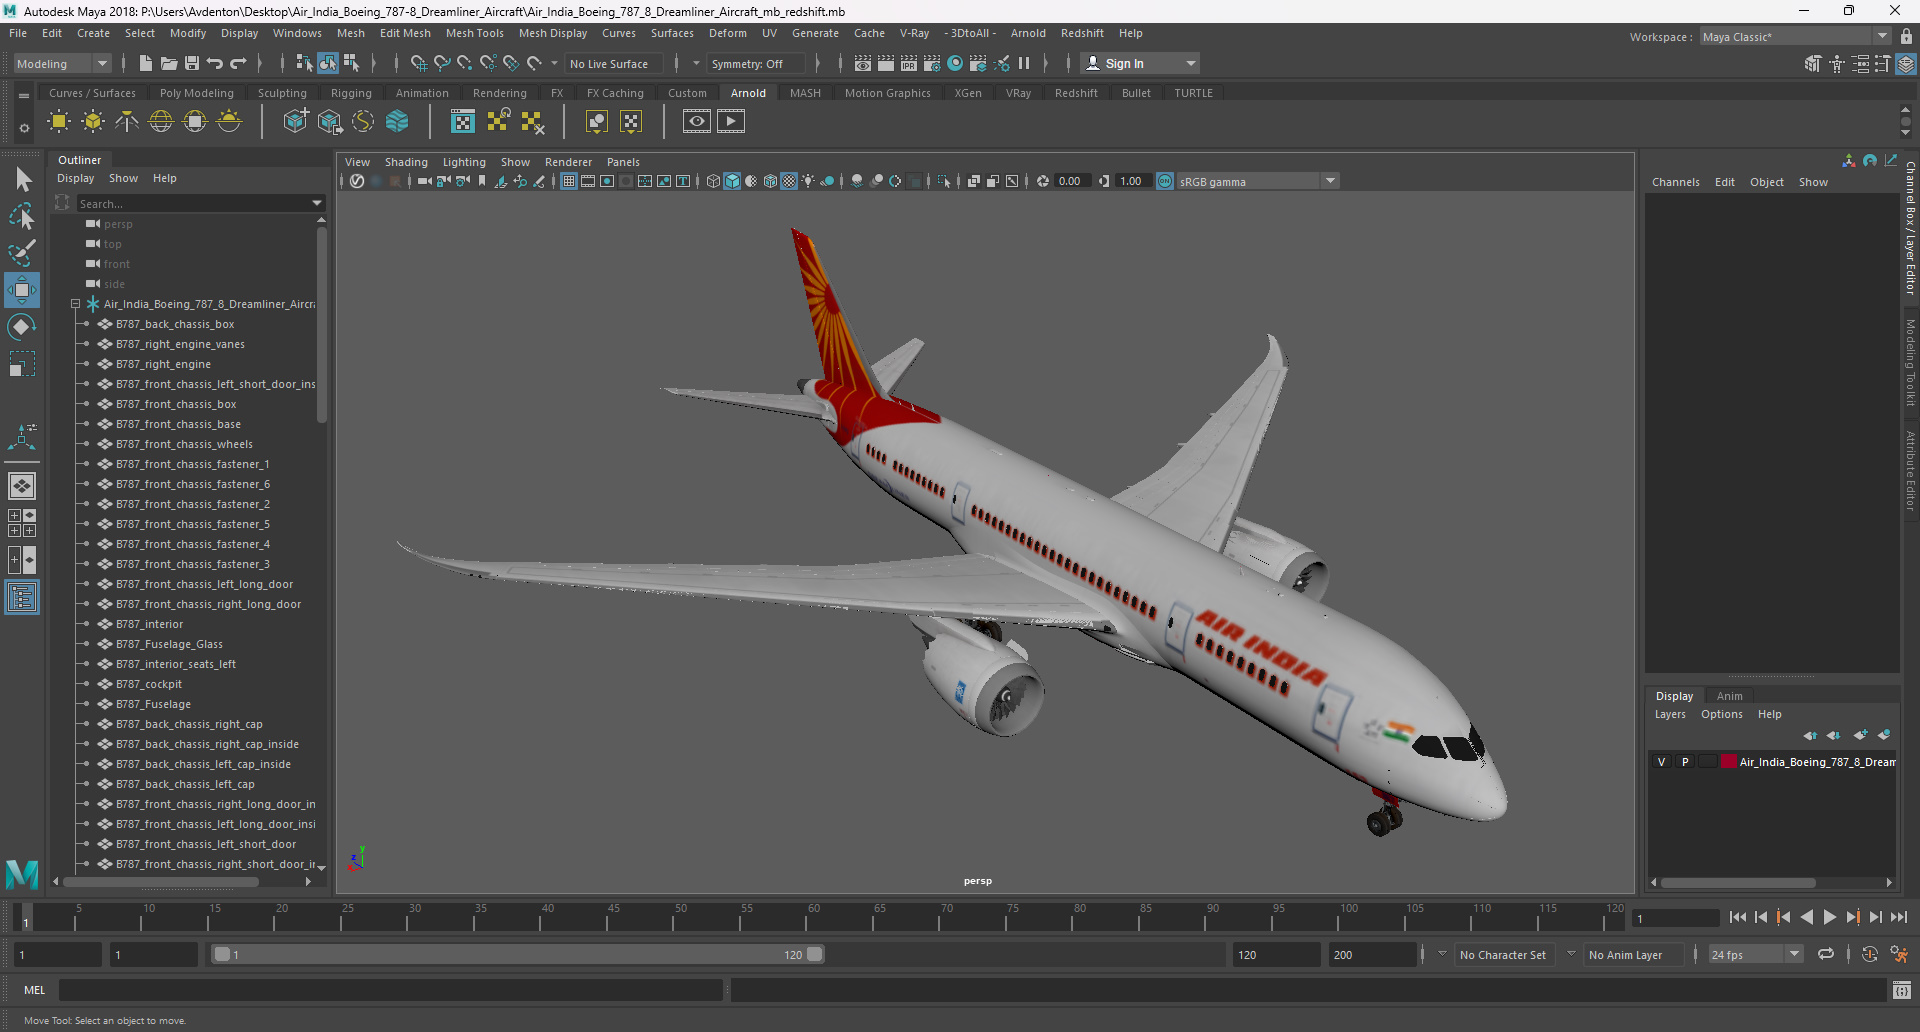Switch to the Anim layer tab
Image resolution: width=1920 pixels, height=1032 pixels.
click(x=1729, y=696)
